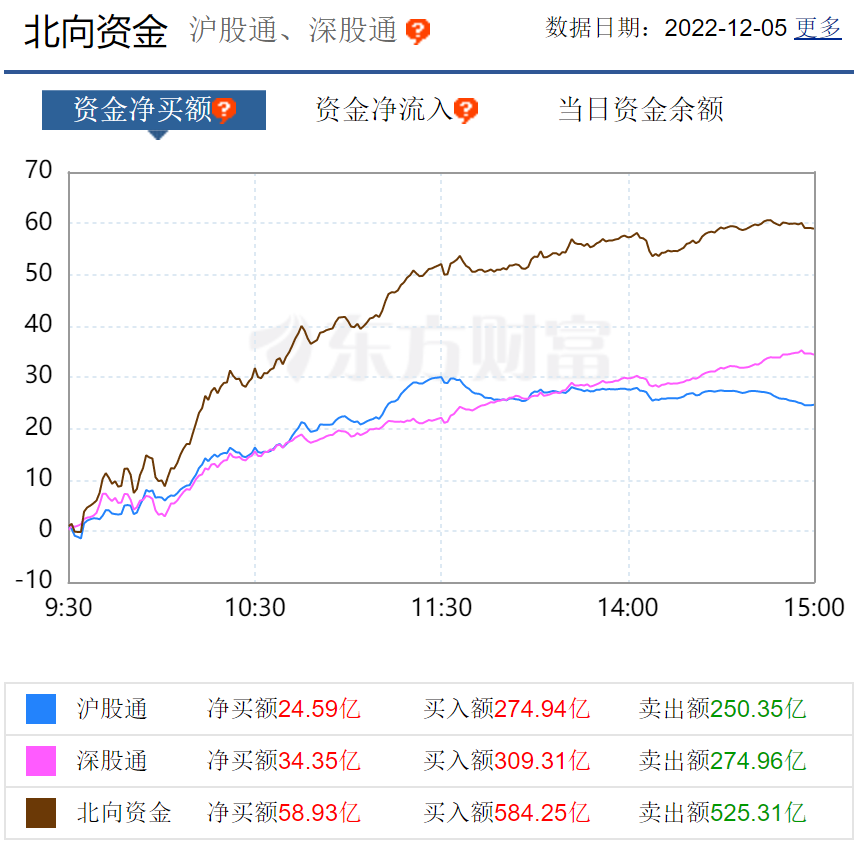Viewport: 854px width, 849px height.
Task: Click the 14:00 time axis label
Action: point(628,607)
